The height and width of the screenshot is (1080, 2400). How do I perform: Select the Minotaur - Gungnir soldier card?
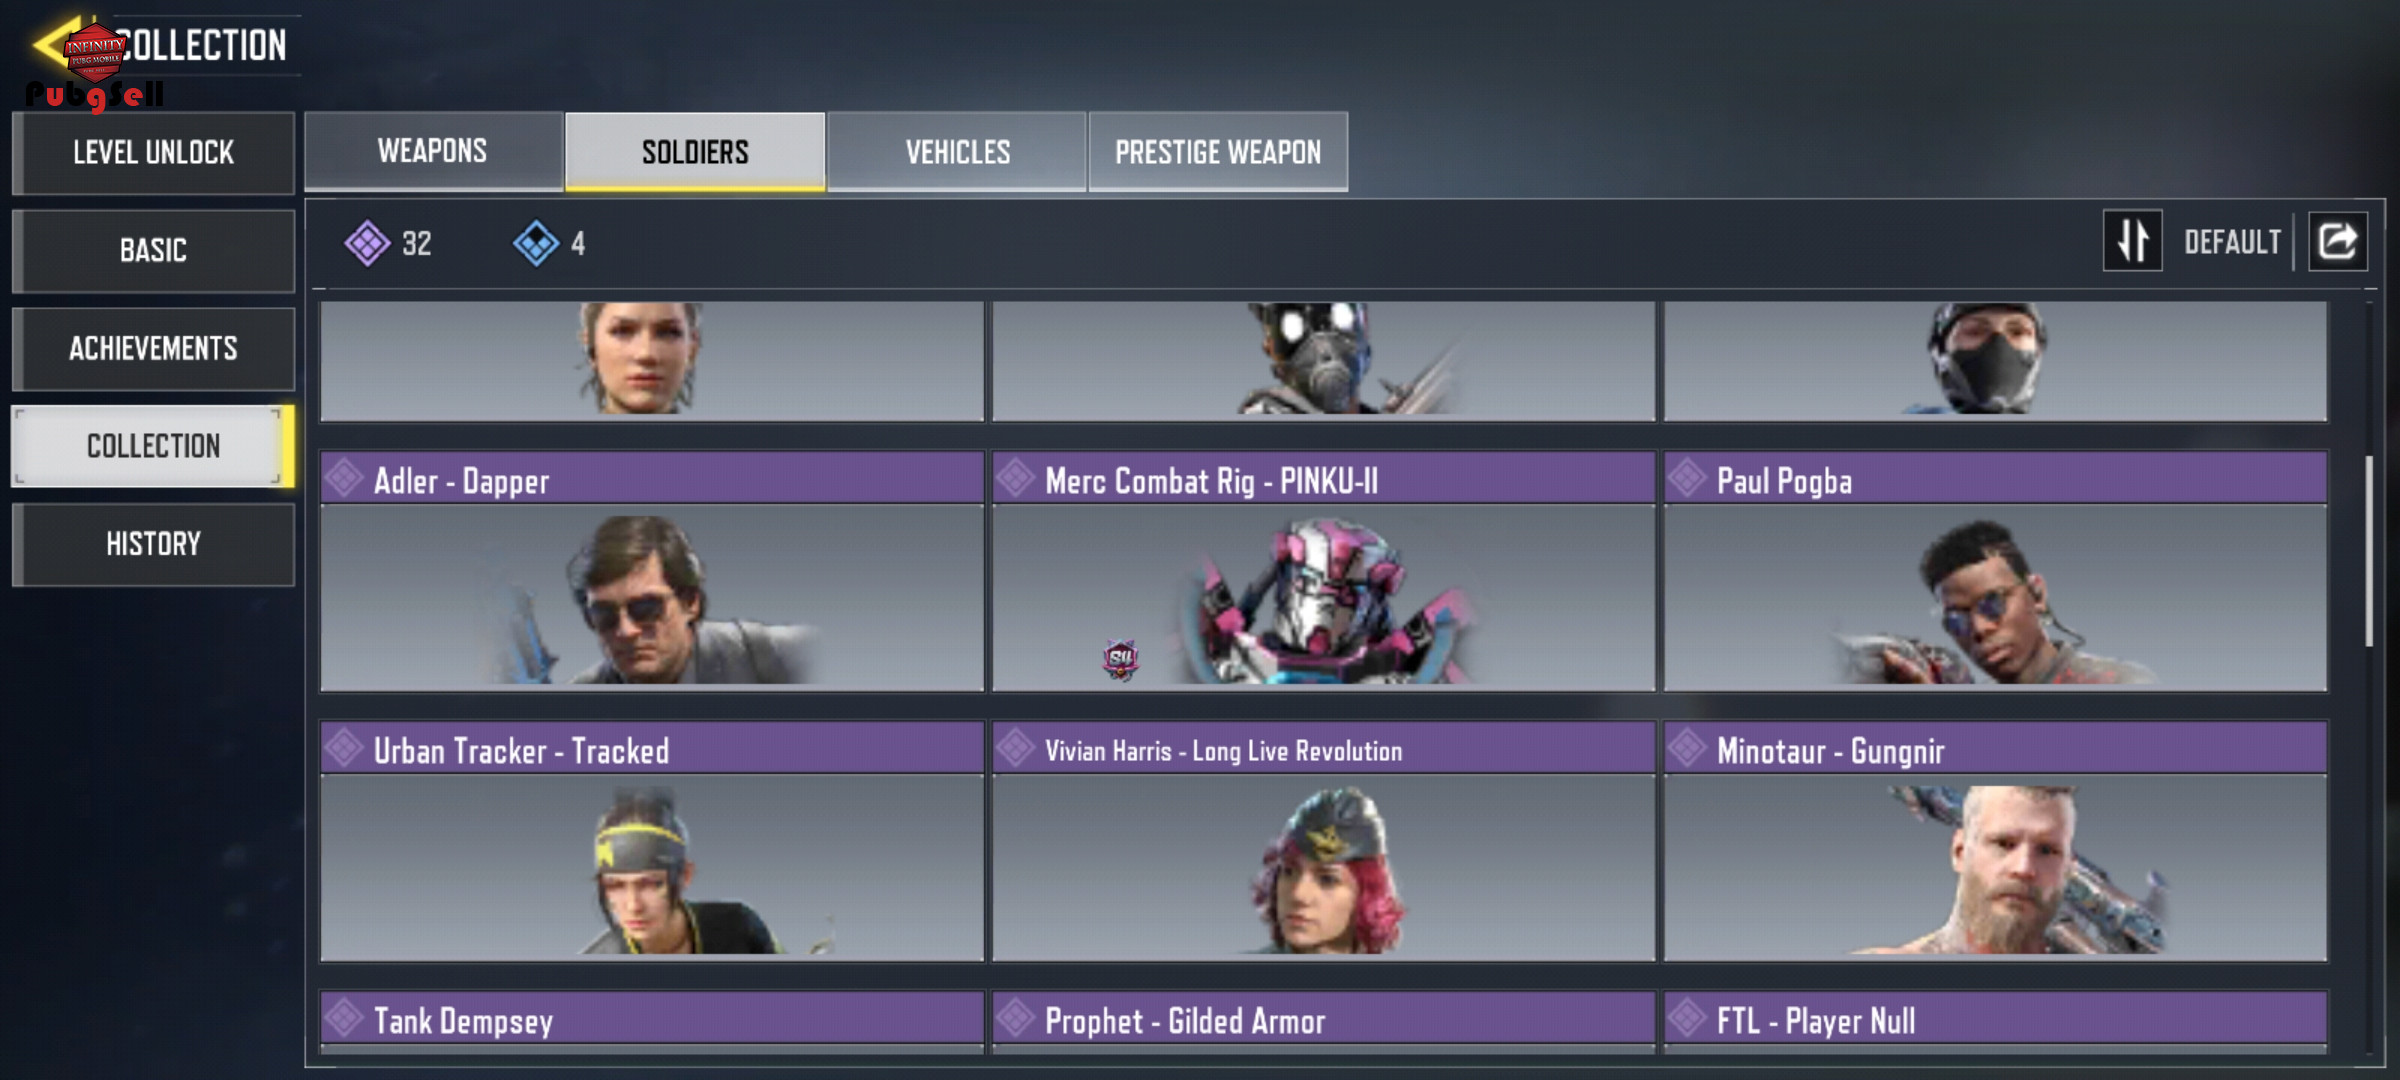pos(1995,841)
